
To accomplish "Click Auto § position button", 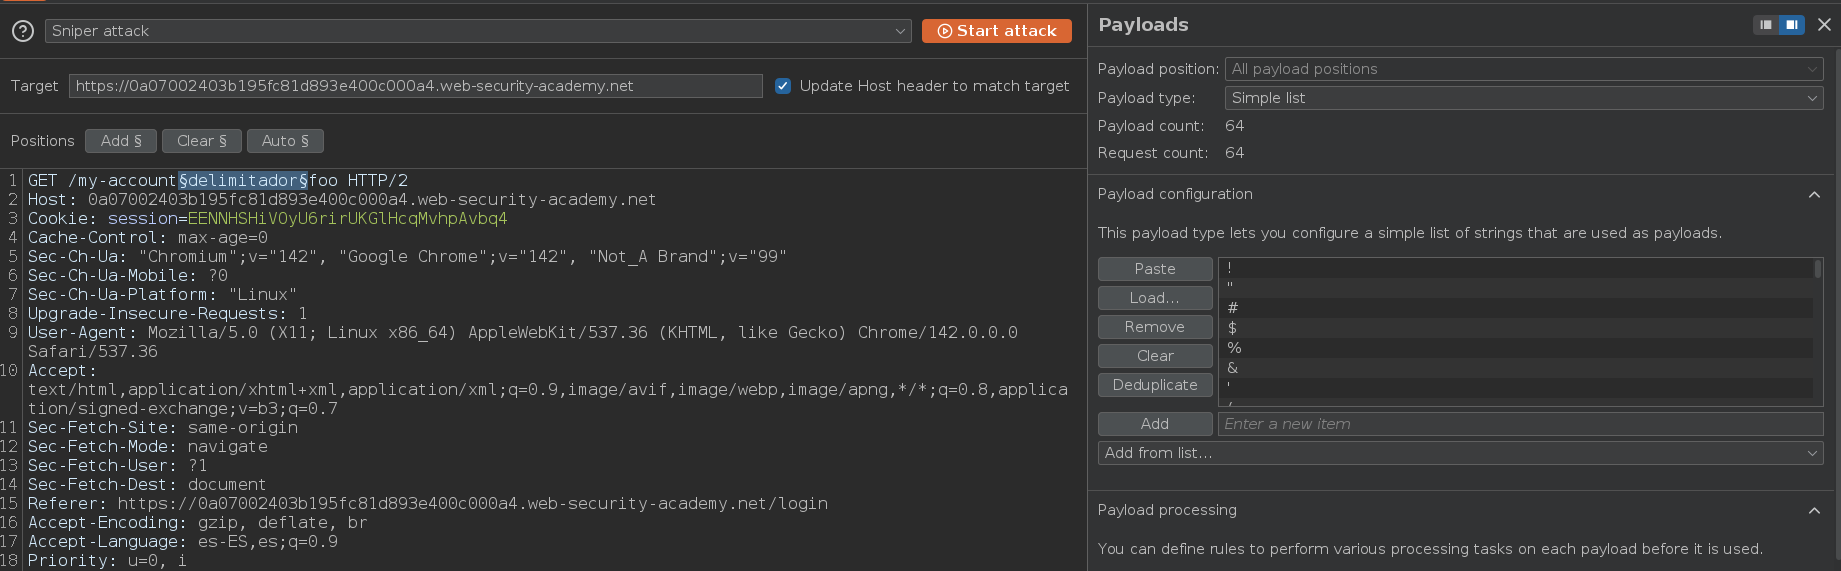I will click(285, 141).
